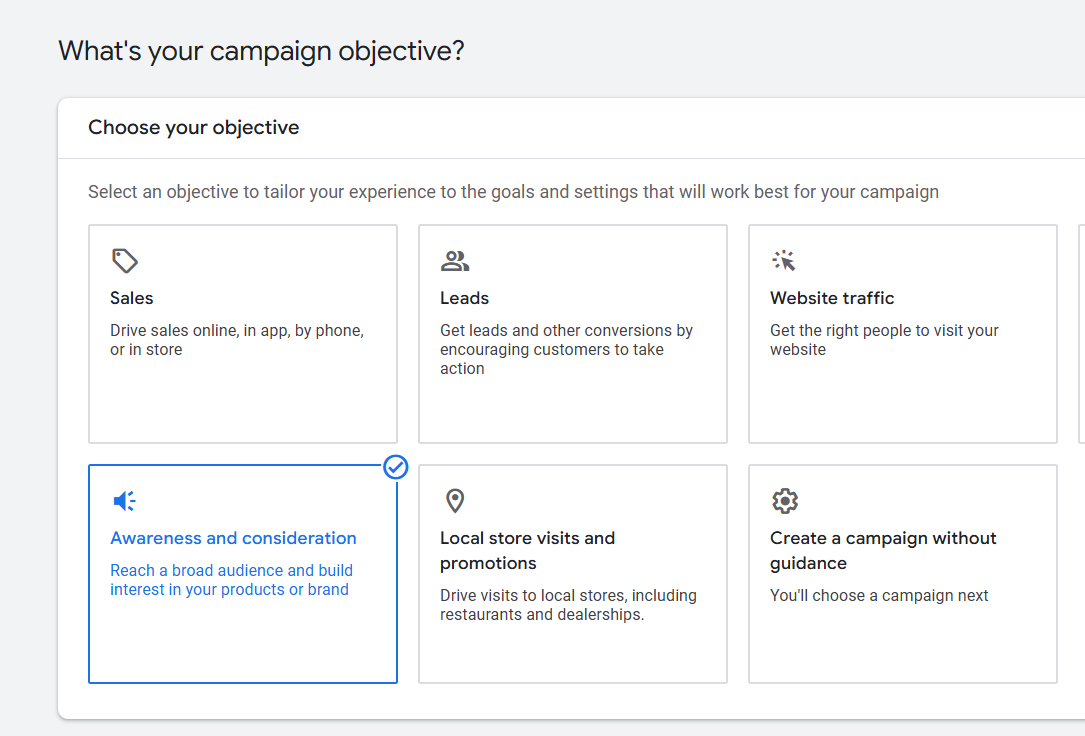Click 'Drive visits to local stores' description
1085x736 pixels.
568,605
